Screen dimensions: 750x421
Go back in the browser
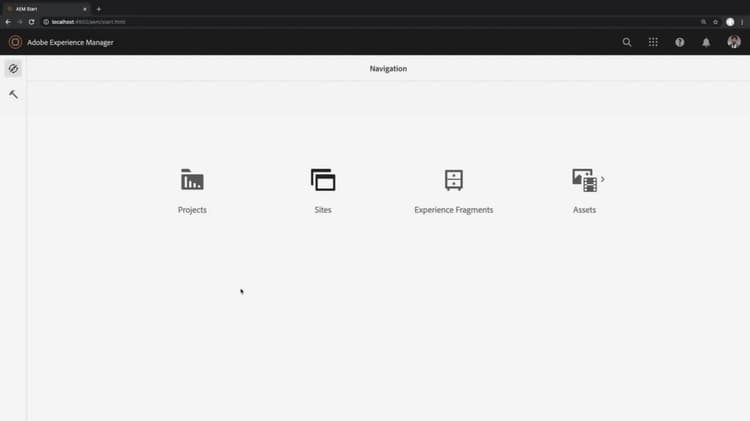pos(8,22)
